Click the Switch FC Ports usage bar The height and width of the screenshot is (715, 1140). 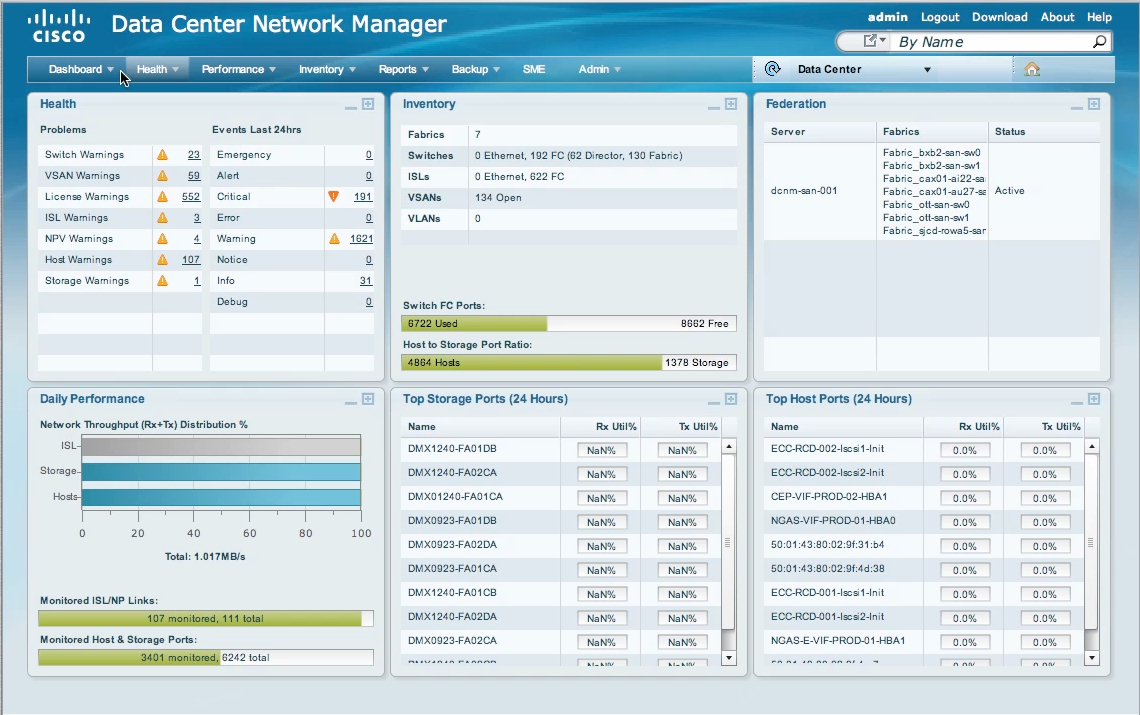(x=569, y=324)
